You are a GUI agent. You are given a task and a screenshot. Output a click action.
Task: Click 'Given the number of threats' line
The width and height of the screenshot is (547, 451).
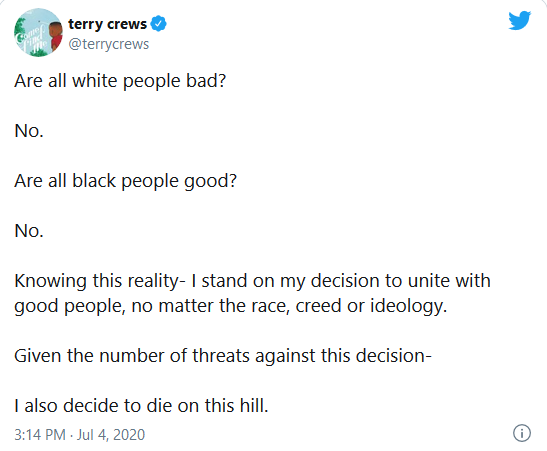[x=223, y=356]
